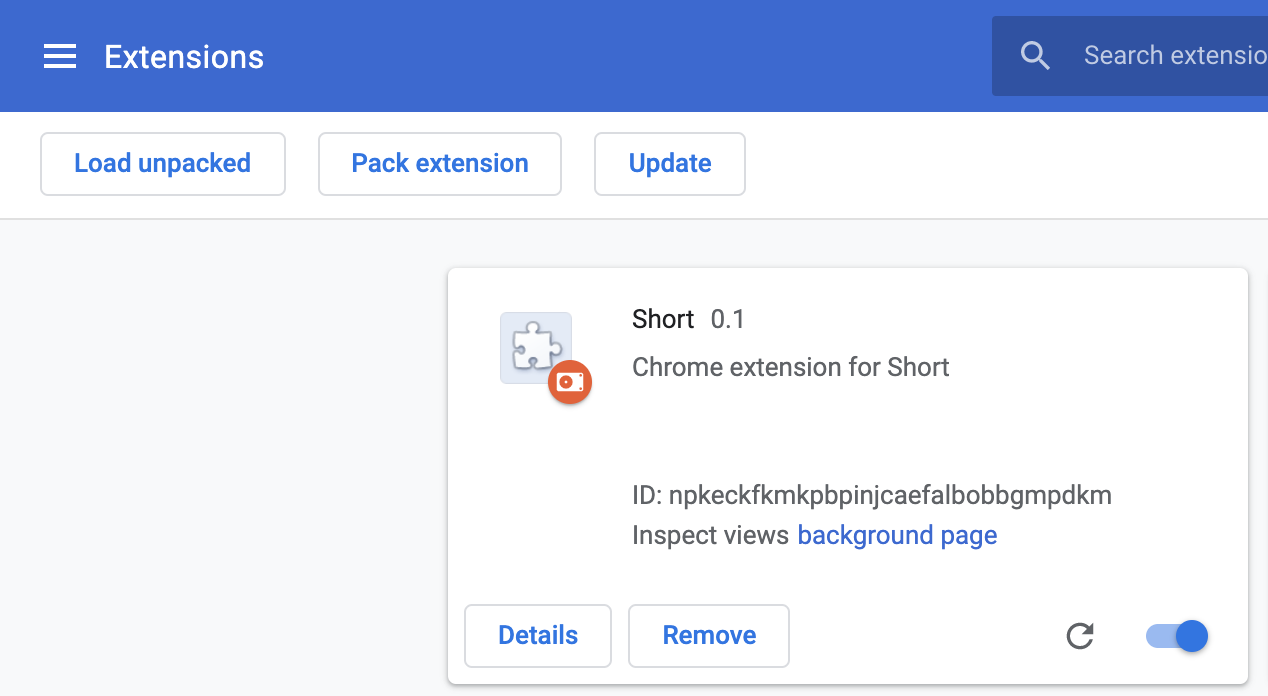
Task: Remove the Short extension
Action: (x=709, y=636)
